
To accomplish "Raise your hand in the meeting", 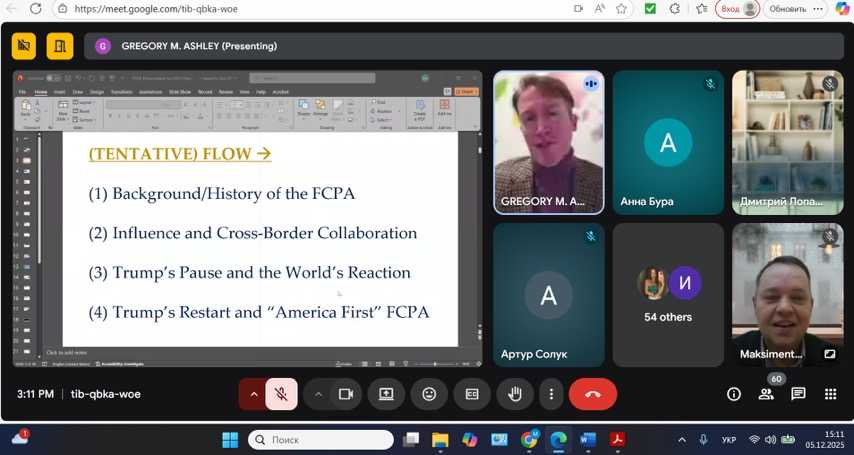I will point(515,394).
